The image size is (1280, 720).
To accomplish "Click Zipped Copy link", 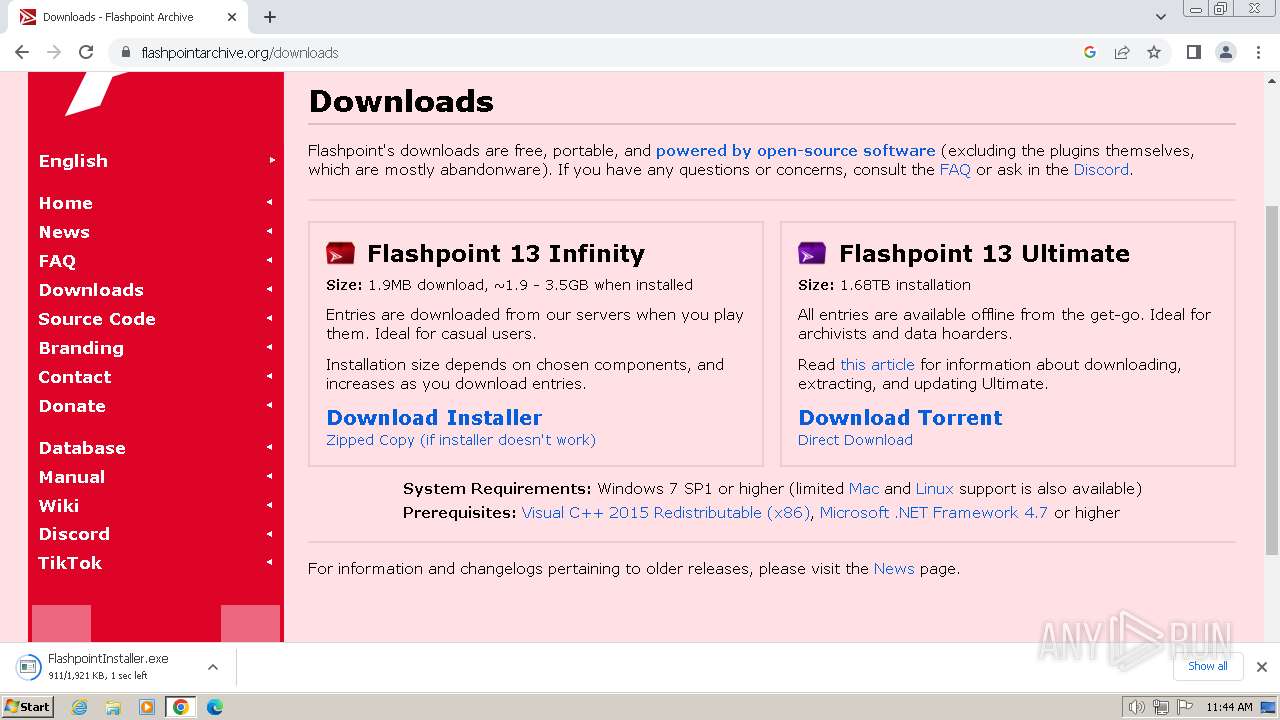I will pyautogui.click(x=461, y=440).
